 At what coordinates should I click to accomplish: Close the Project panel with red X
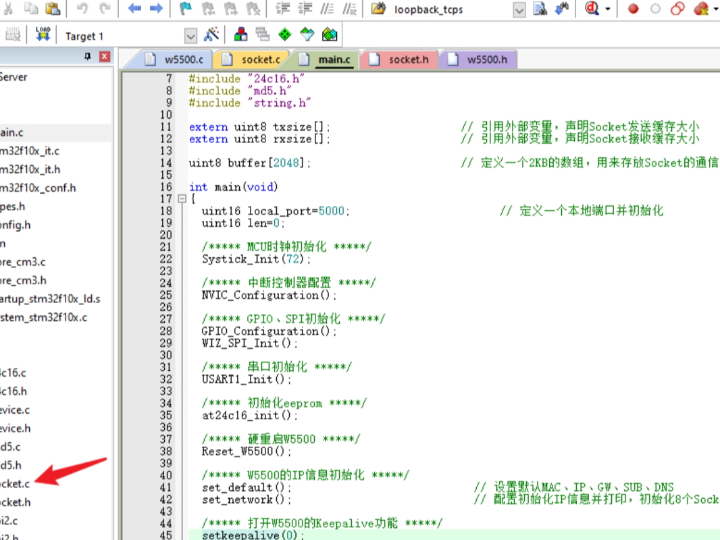[104, 58]
